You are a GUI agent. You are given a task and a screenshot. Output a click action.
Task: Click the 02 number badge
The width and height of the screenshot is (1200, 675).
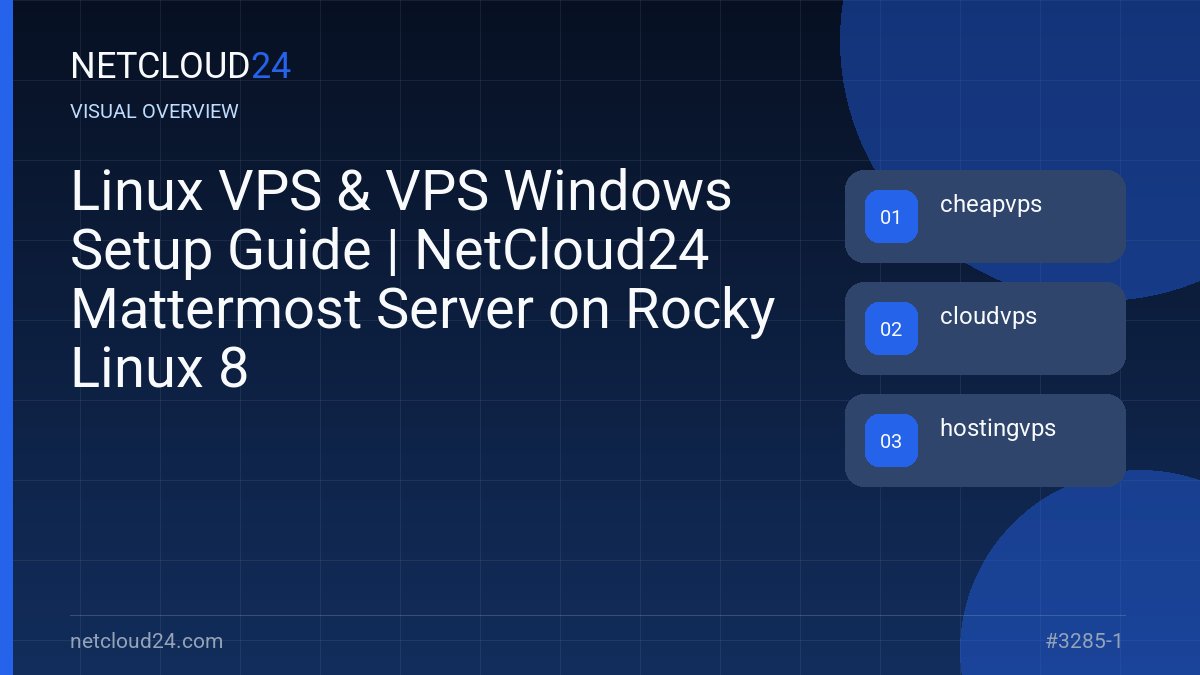coord(891,329)
